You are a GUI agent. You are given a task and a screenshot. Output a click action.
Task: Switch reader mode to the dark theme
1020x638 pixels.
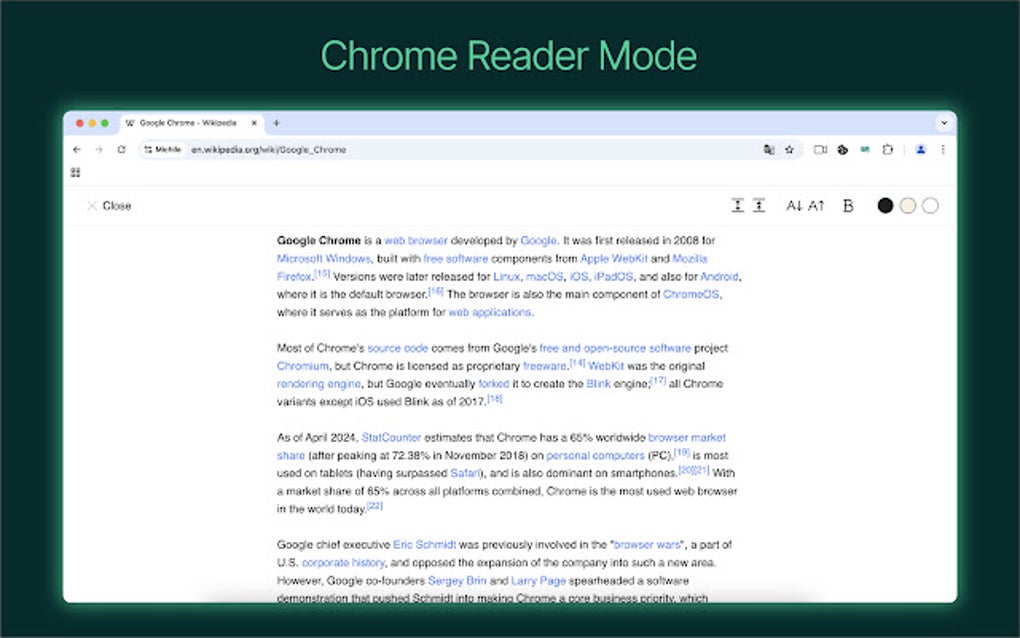pos(884,205)
